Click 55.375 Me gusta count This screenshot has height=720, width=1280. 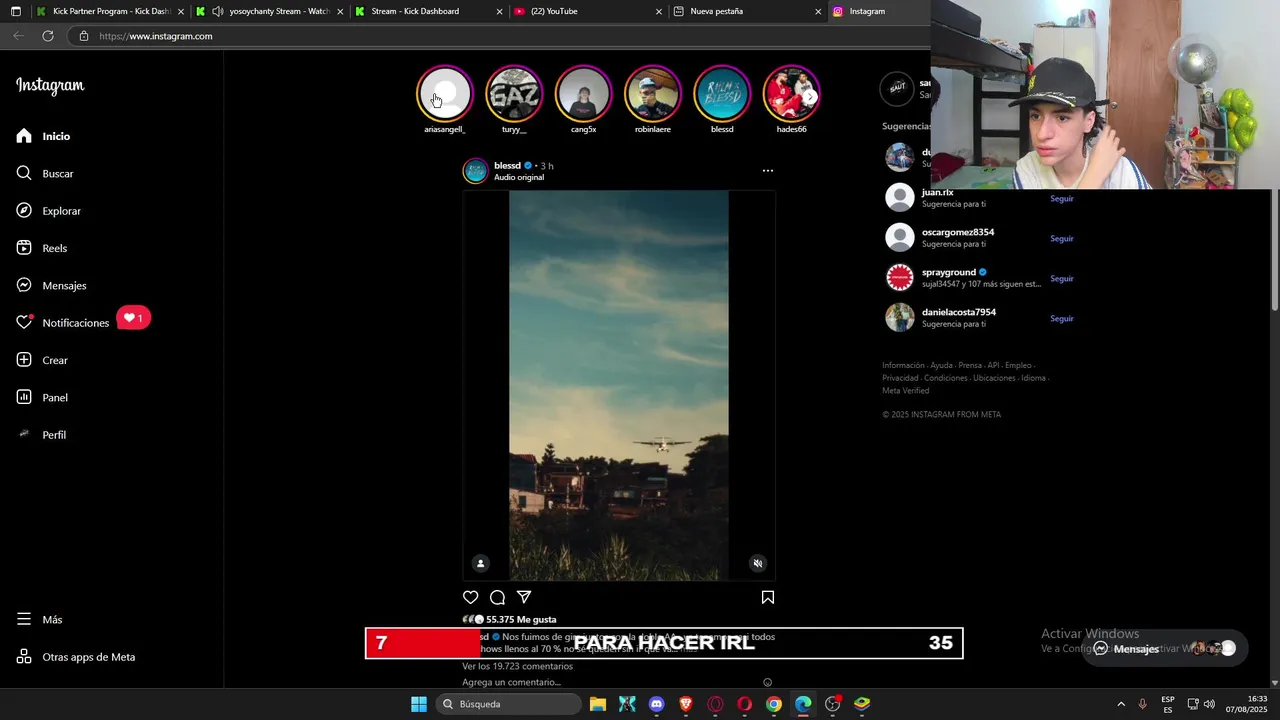[521, 620]
